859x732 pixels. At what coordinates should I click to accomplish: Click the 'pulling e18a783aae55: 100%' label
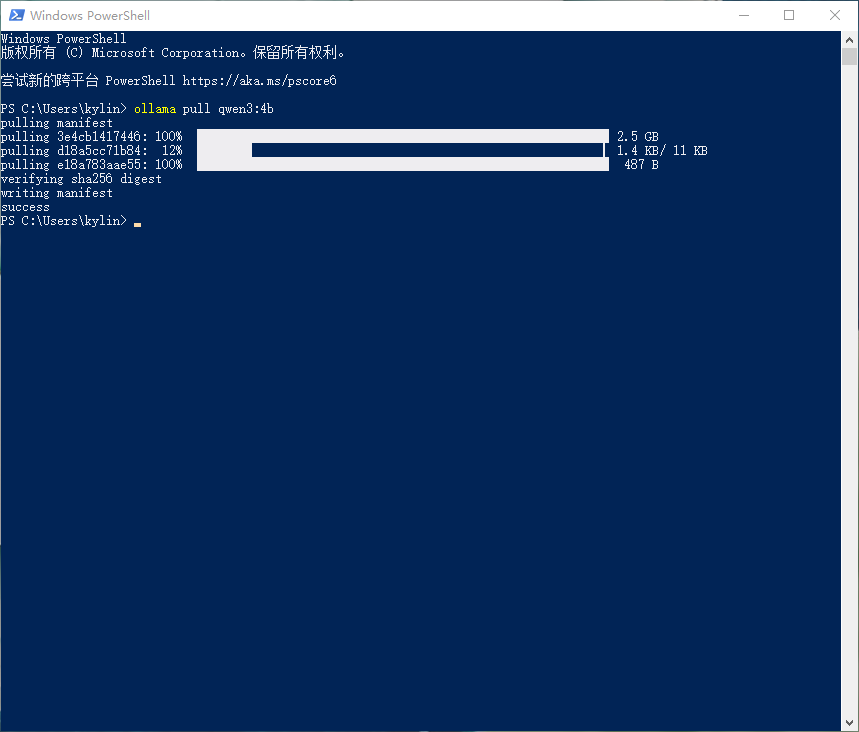pos(91,164)
